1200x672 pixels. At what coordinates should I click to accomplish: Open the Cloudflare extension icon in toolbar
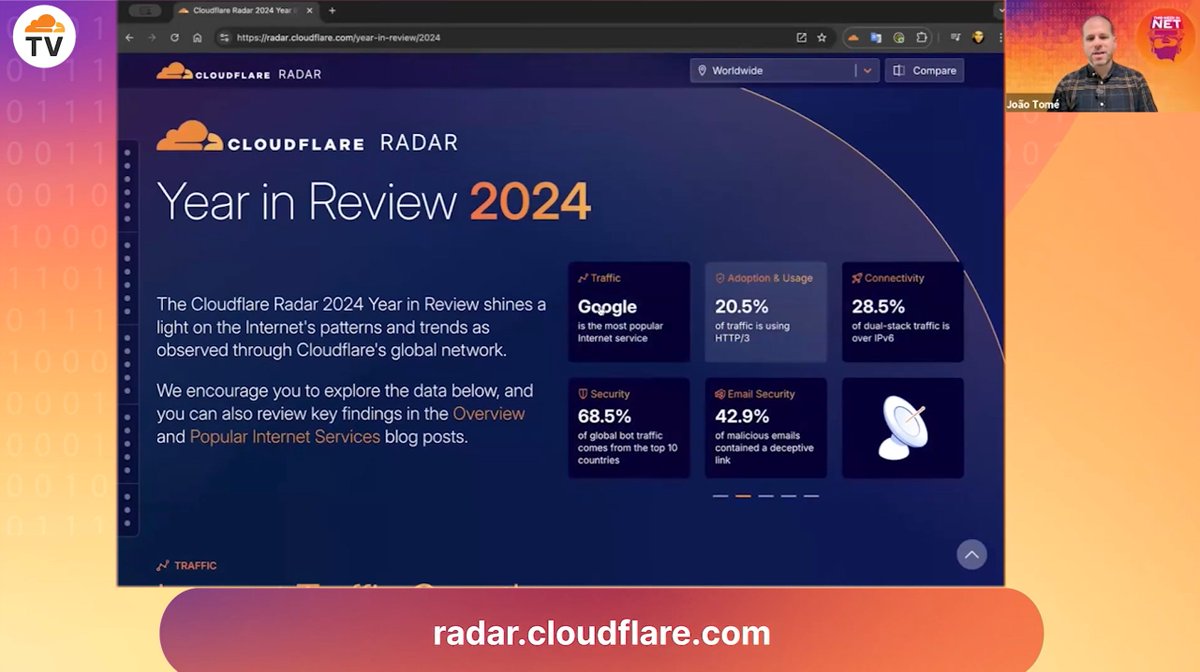tap(853, 37)
